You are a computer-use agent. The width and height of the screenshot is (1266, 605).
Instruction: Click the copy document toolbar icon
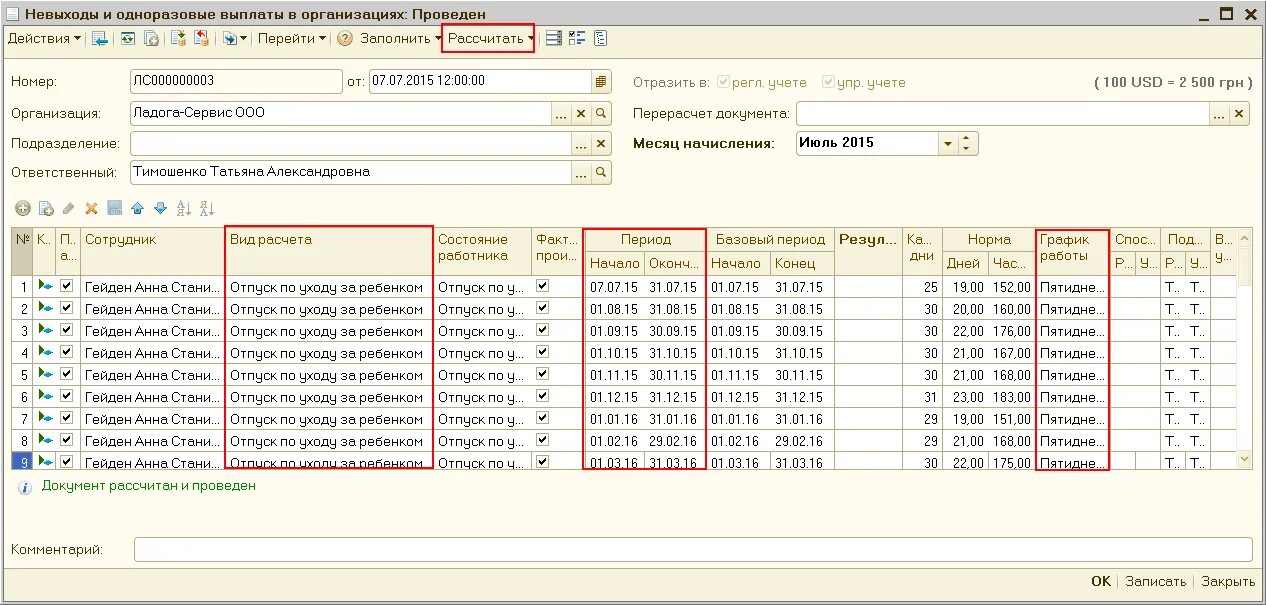tap(151, 39)
